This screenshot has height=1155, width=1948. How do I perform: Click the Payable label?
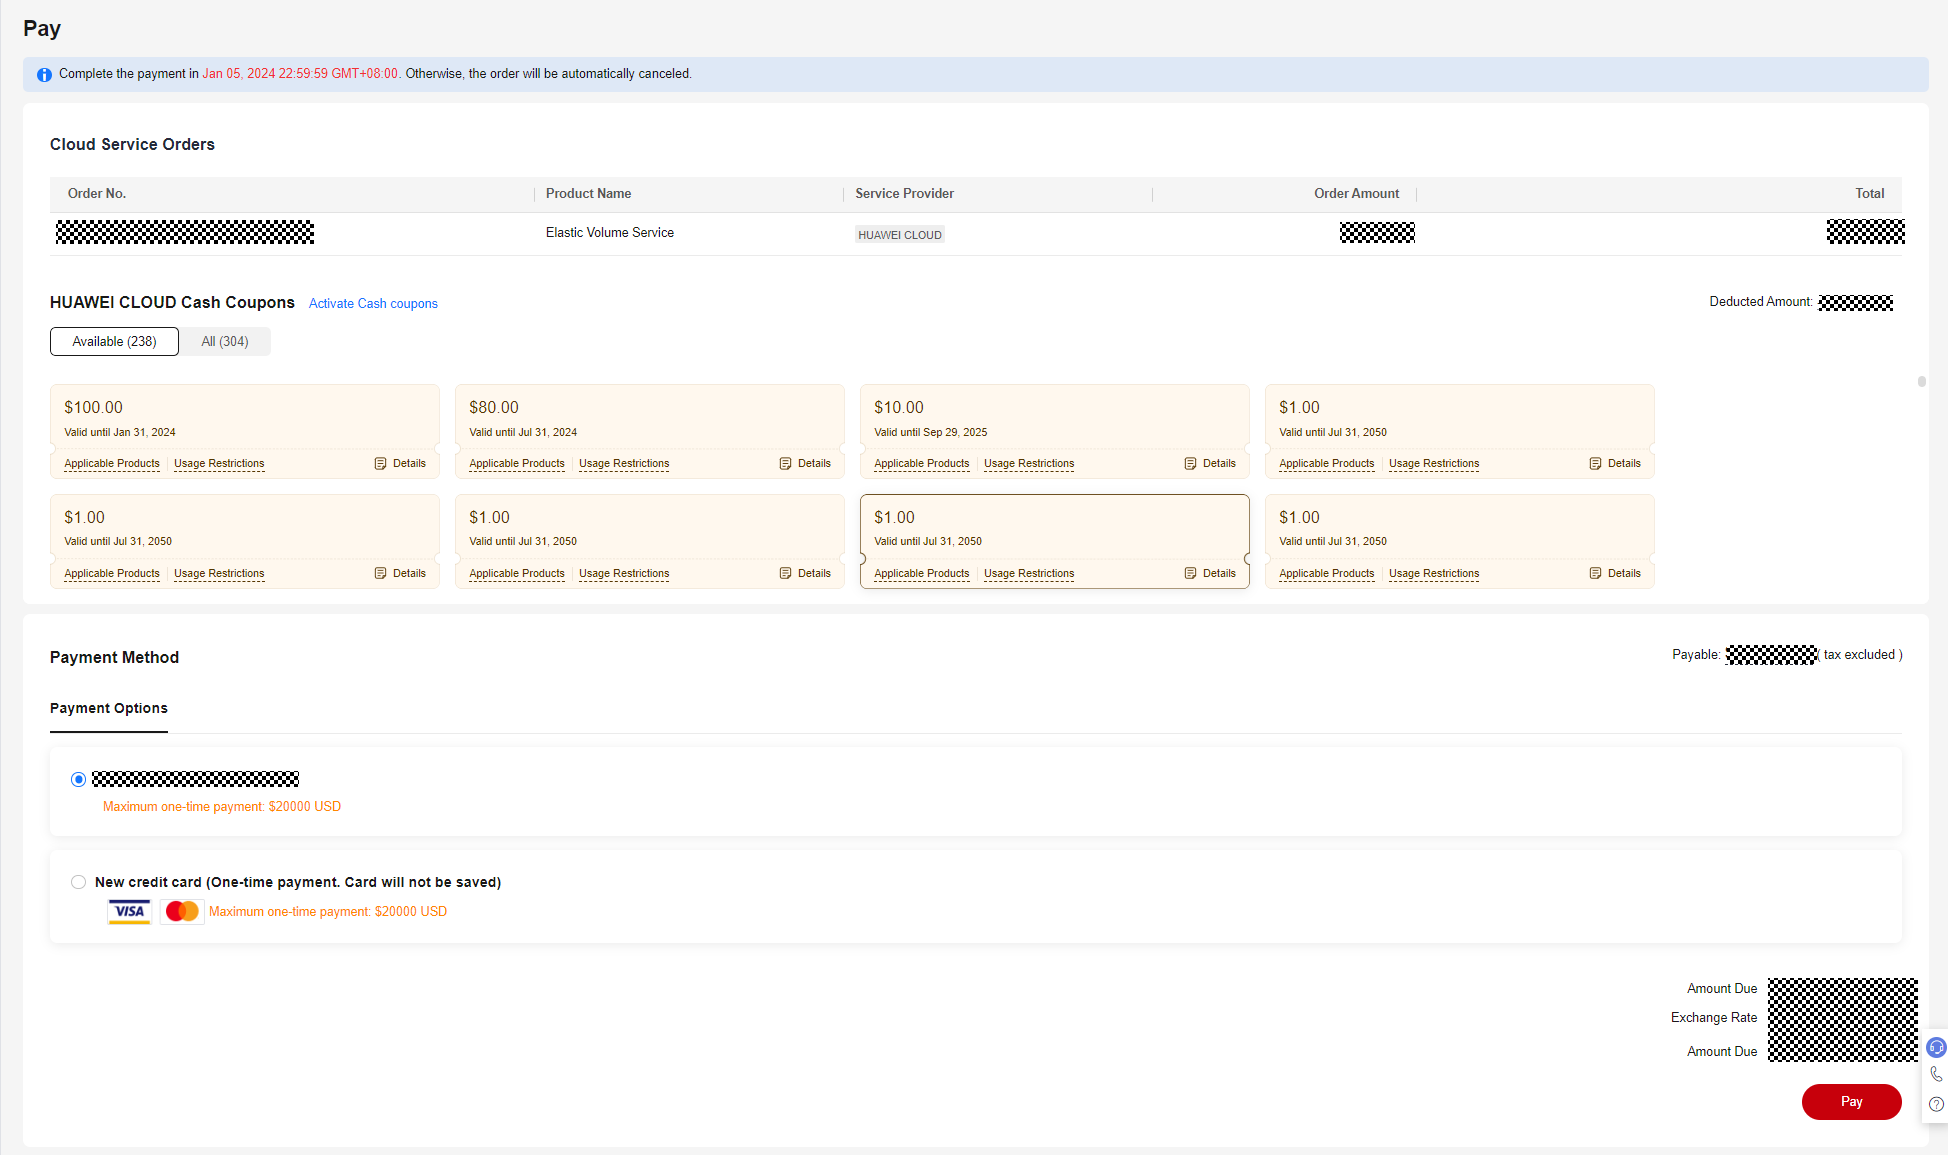pos(1696,655)
